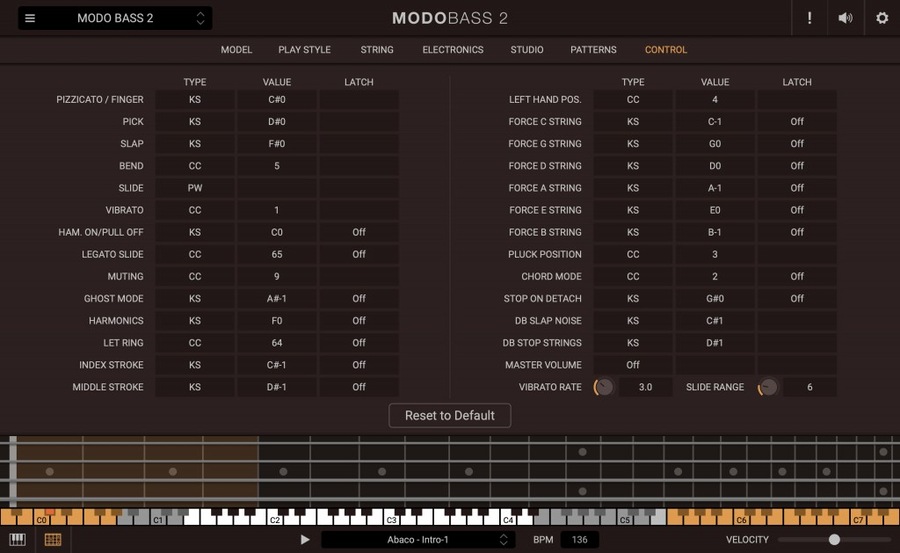Click SLAP value F#0
900x553 pixels.
[277, 144]
